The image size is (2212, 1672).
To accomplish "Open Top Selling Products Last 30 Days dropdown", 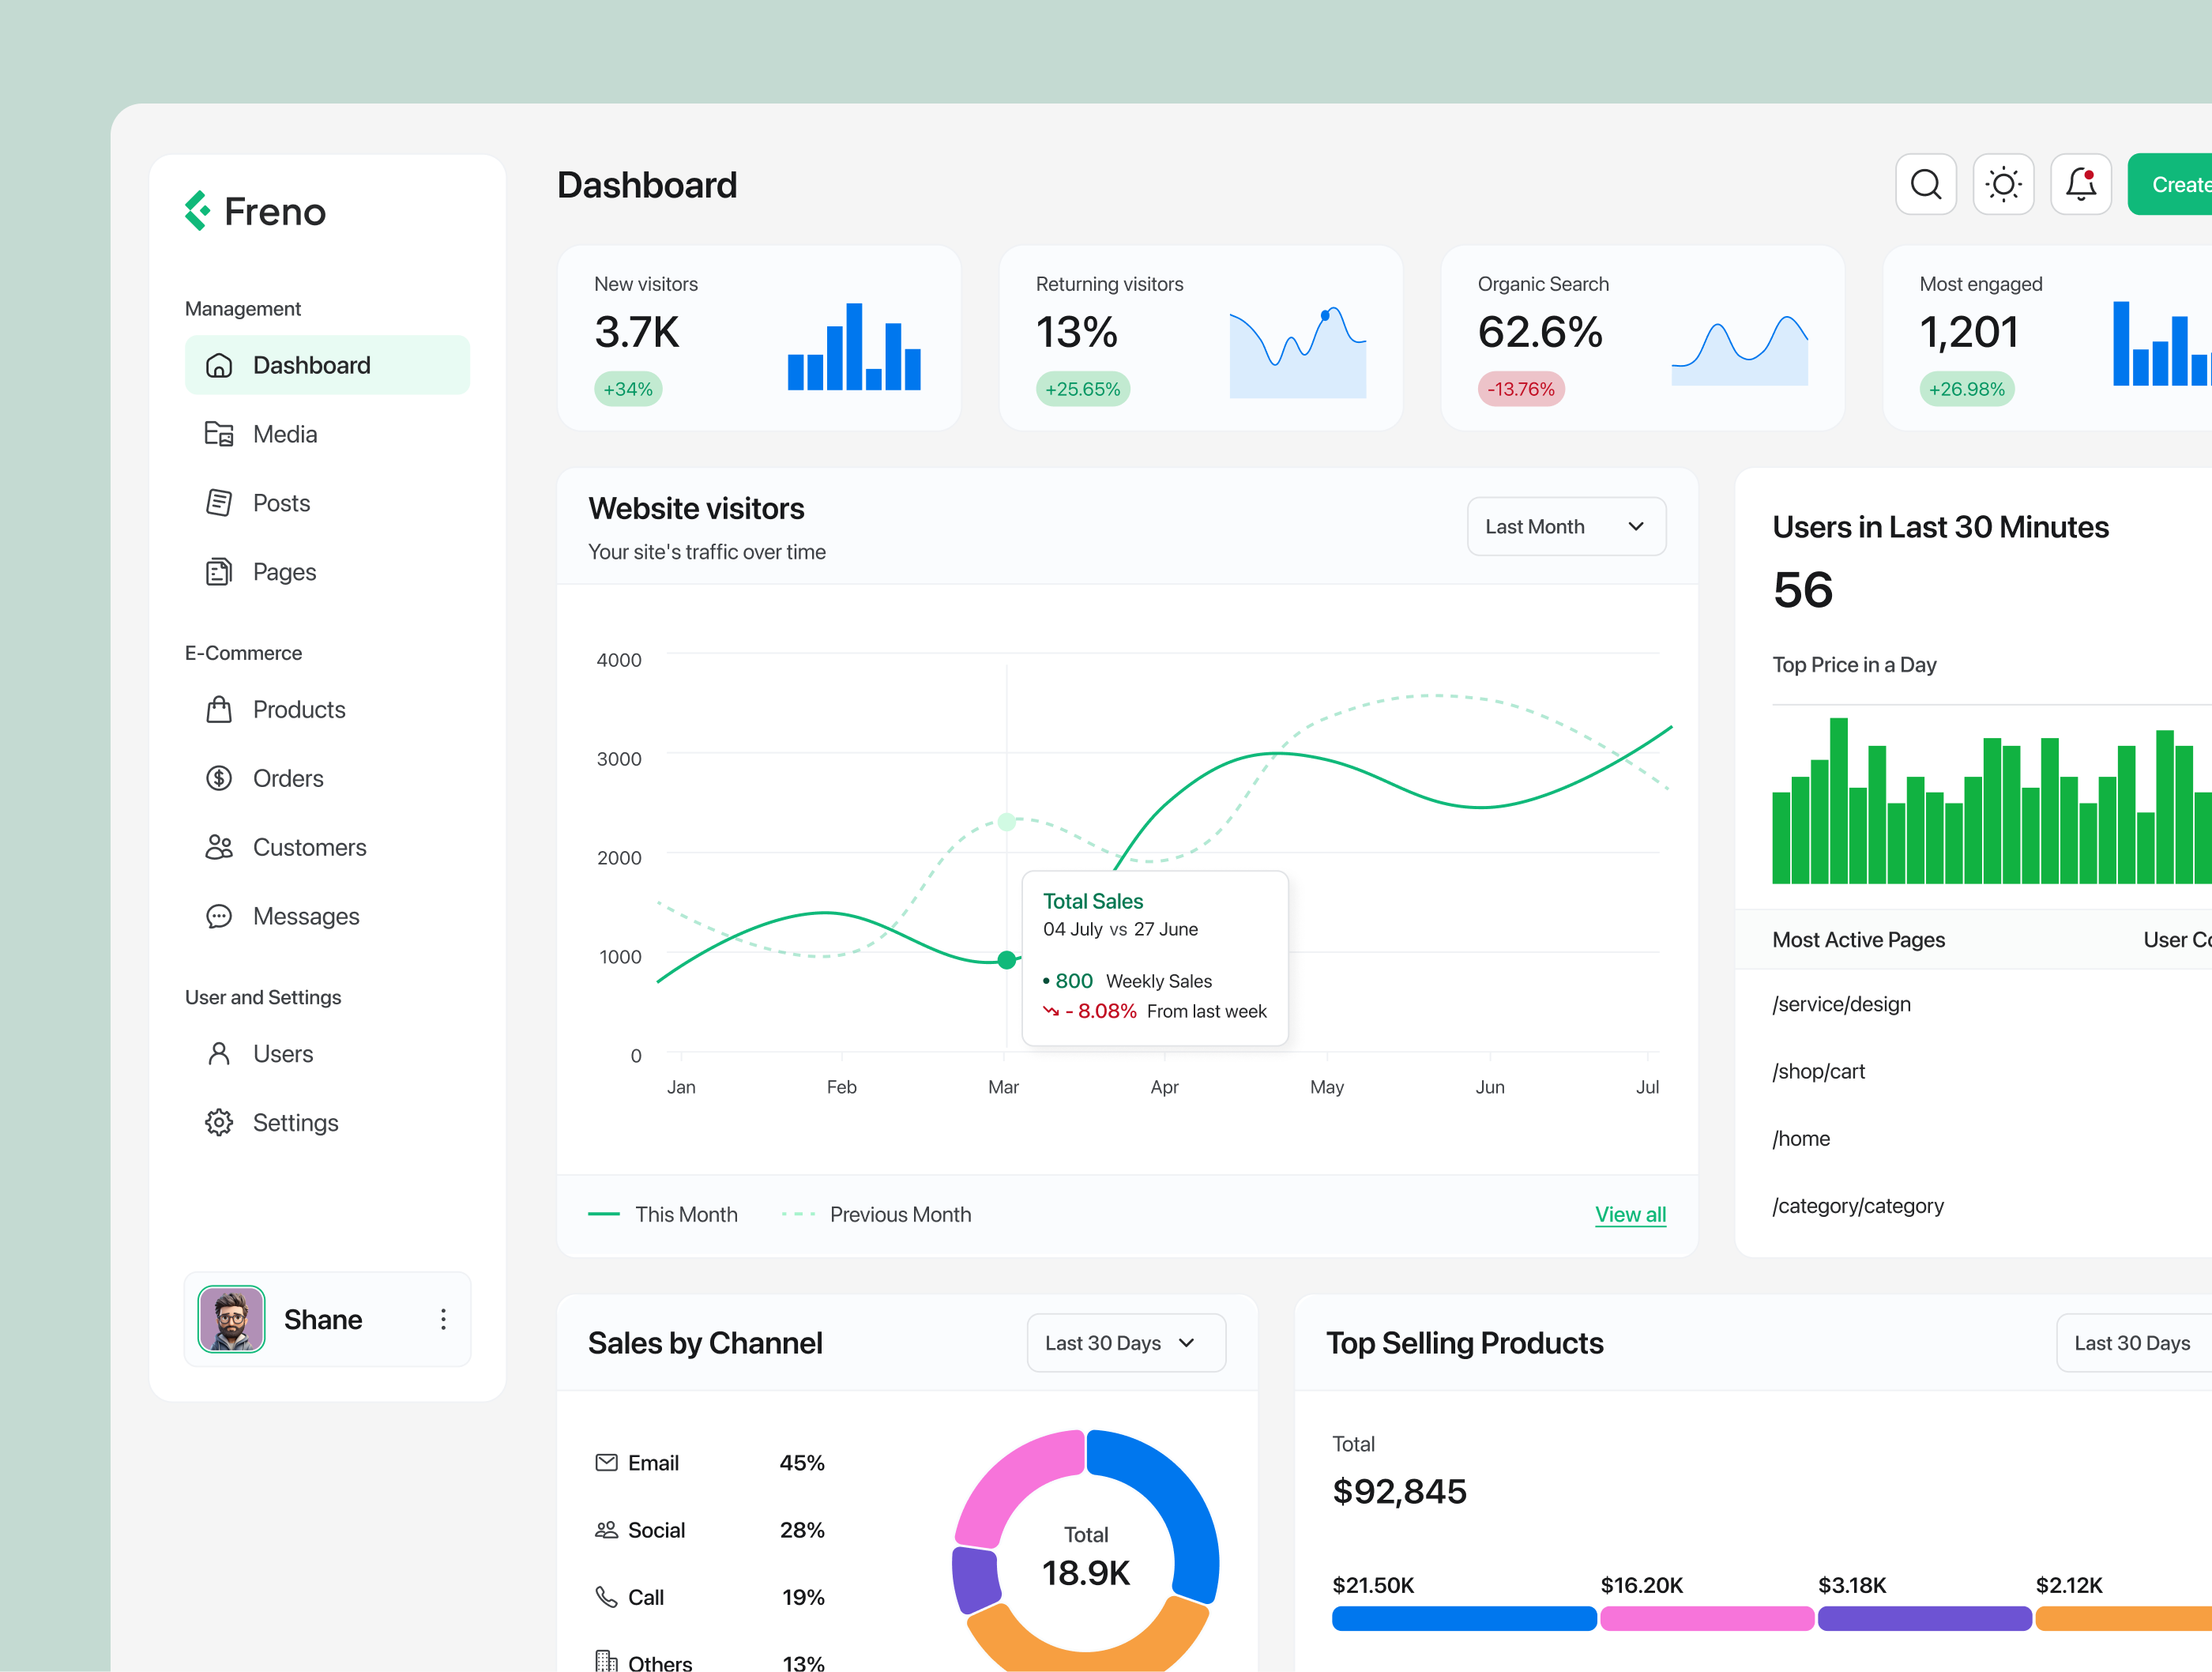I will [x=2132, y=1343].
